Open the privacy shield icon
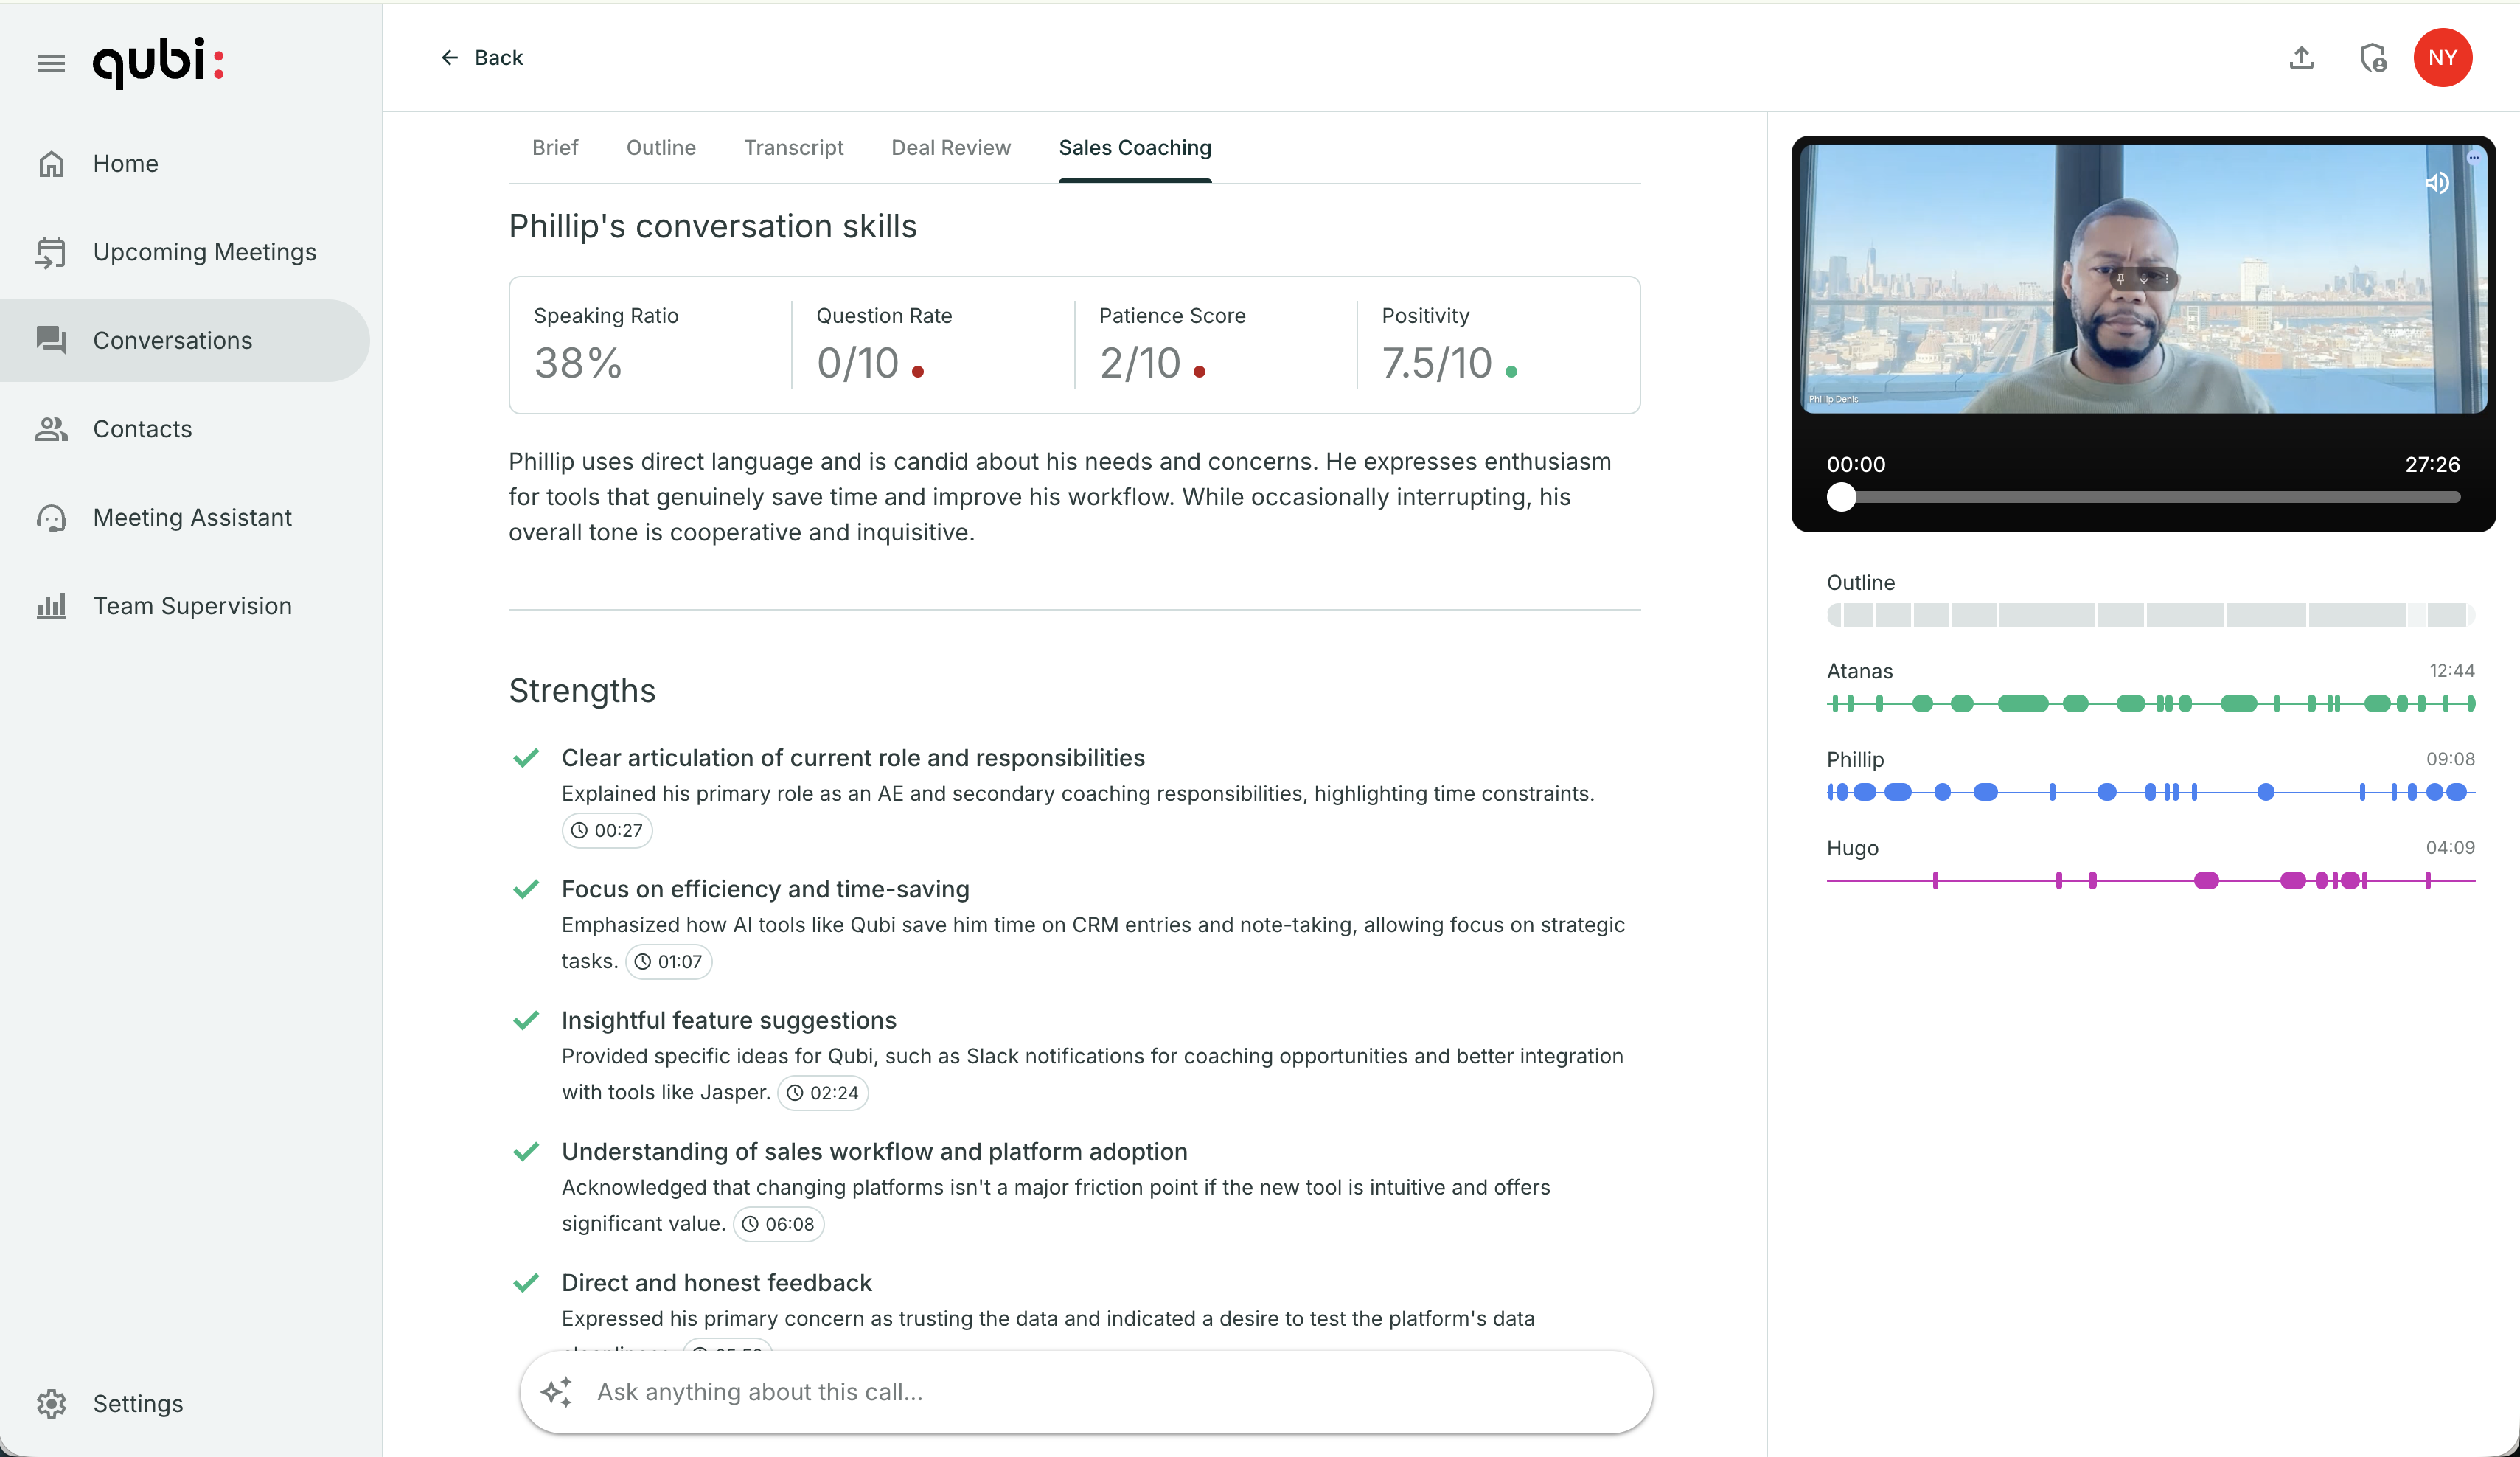The image size is (2520, 1457). (x=2373, y=58)
